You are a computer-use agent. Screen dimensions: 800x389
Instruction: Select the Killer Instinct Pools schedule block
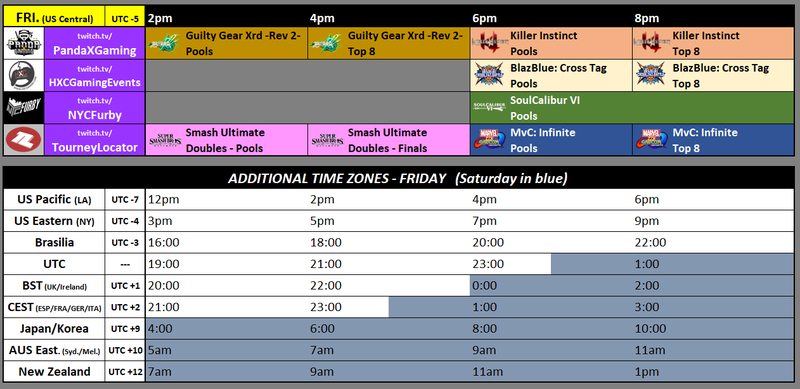(551, 43)
